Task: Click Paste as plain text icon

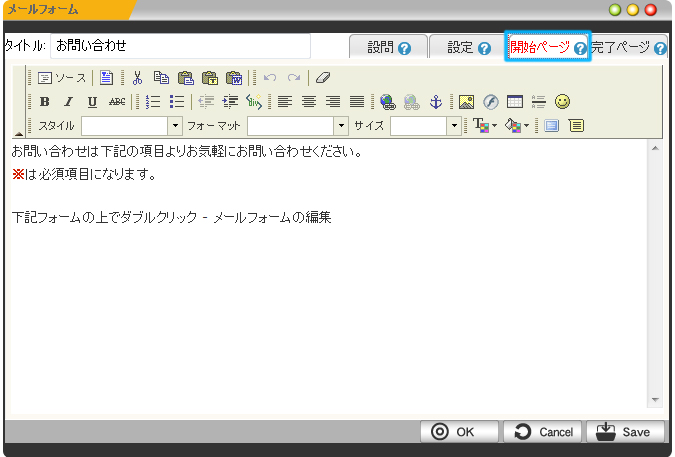Action: coord(210,78)
